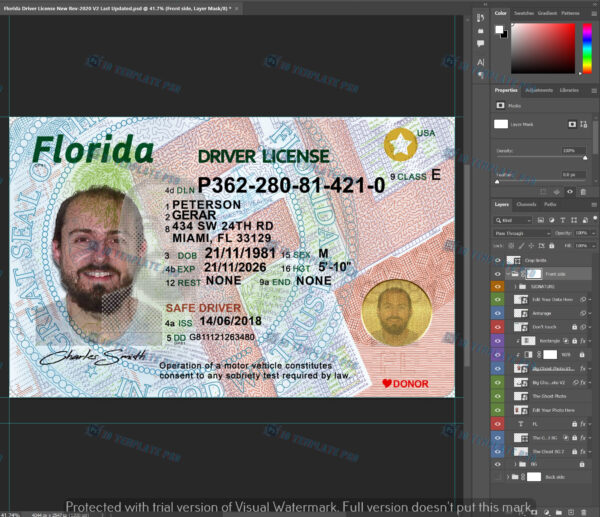Switch to the Adjustments tab
Viewport: 600px width, 517px height.
pos(539,90)
